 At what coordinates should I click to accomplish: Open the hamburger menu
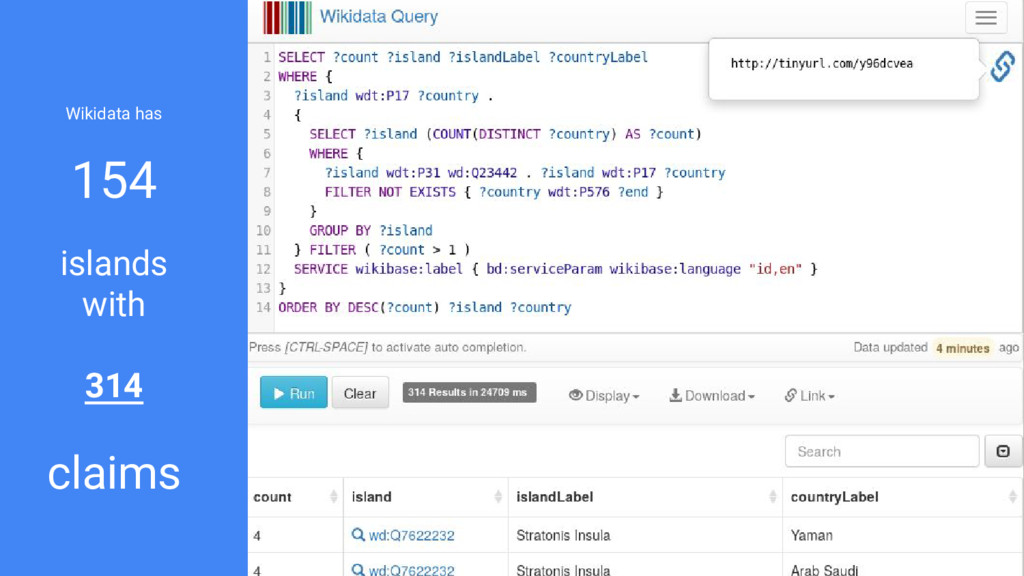[x=986, y=18]
